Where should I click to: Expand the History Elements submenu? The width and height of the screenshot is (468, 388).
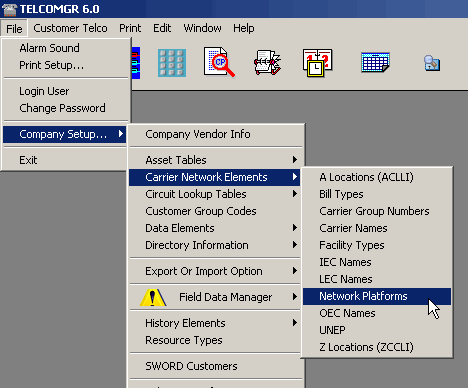click(215, 323)
